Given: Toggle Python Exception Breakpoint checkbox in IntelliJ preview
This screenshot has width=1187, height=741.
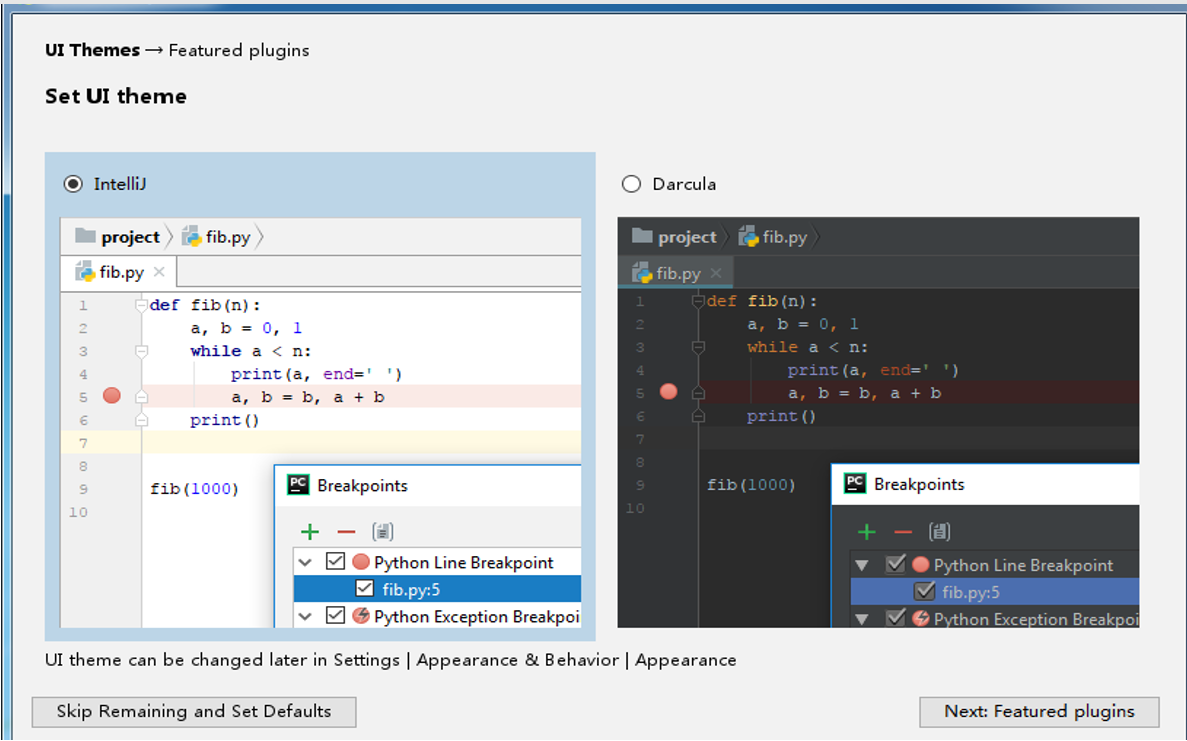Looking at the screenshot, I should coord(335,615).
